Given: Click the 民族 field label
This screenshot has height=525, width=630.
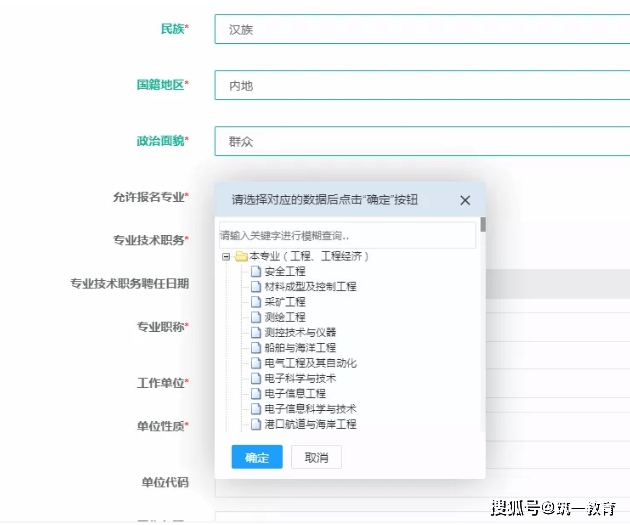Looking at the screenshot, I should [175, 29].
